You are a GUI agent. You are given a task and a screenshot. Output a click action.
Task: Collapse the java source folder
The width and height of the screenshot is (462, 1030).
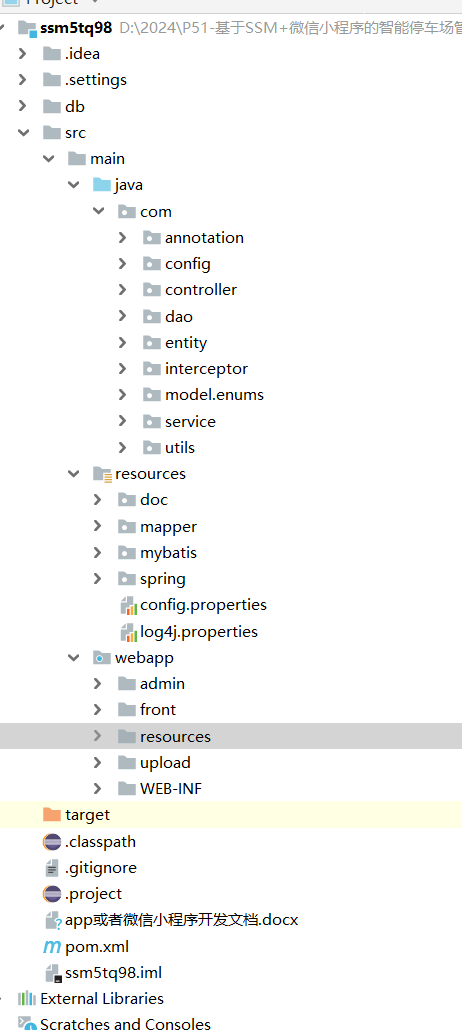73,185
